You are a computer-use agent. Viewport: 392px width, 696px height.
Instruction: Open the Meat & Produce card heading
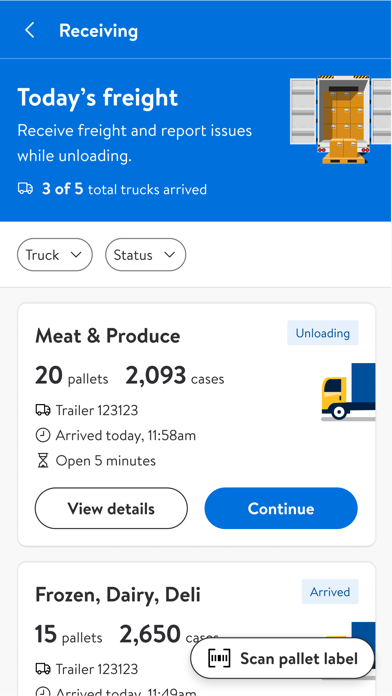click(x=107, y=336)
